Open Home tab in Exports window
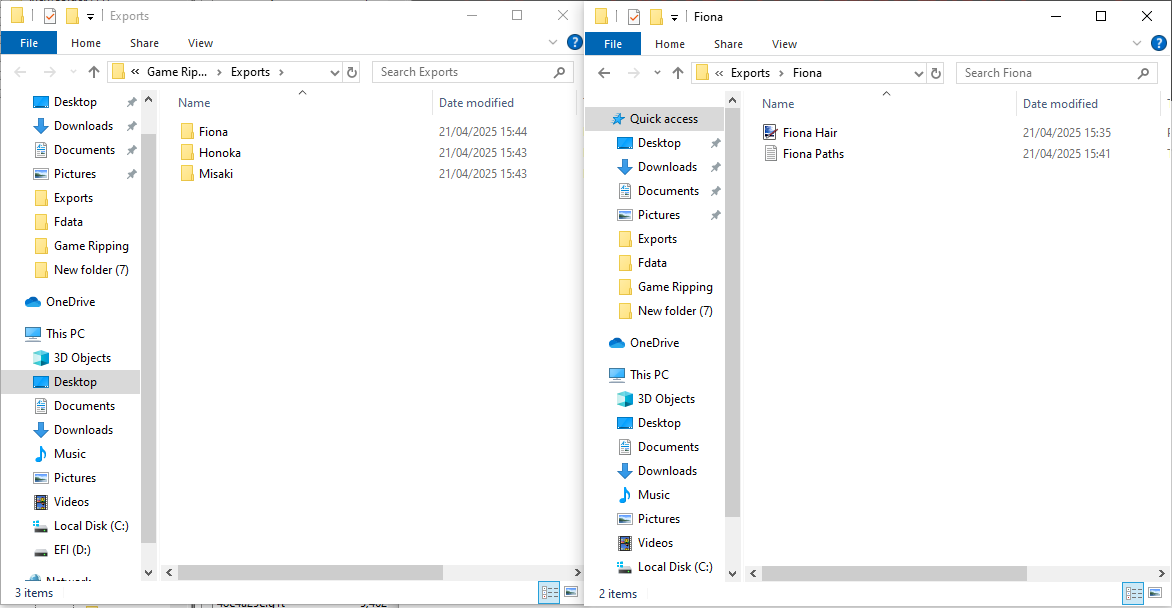The image size is (1172, 608). point(86,43)
